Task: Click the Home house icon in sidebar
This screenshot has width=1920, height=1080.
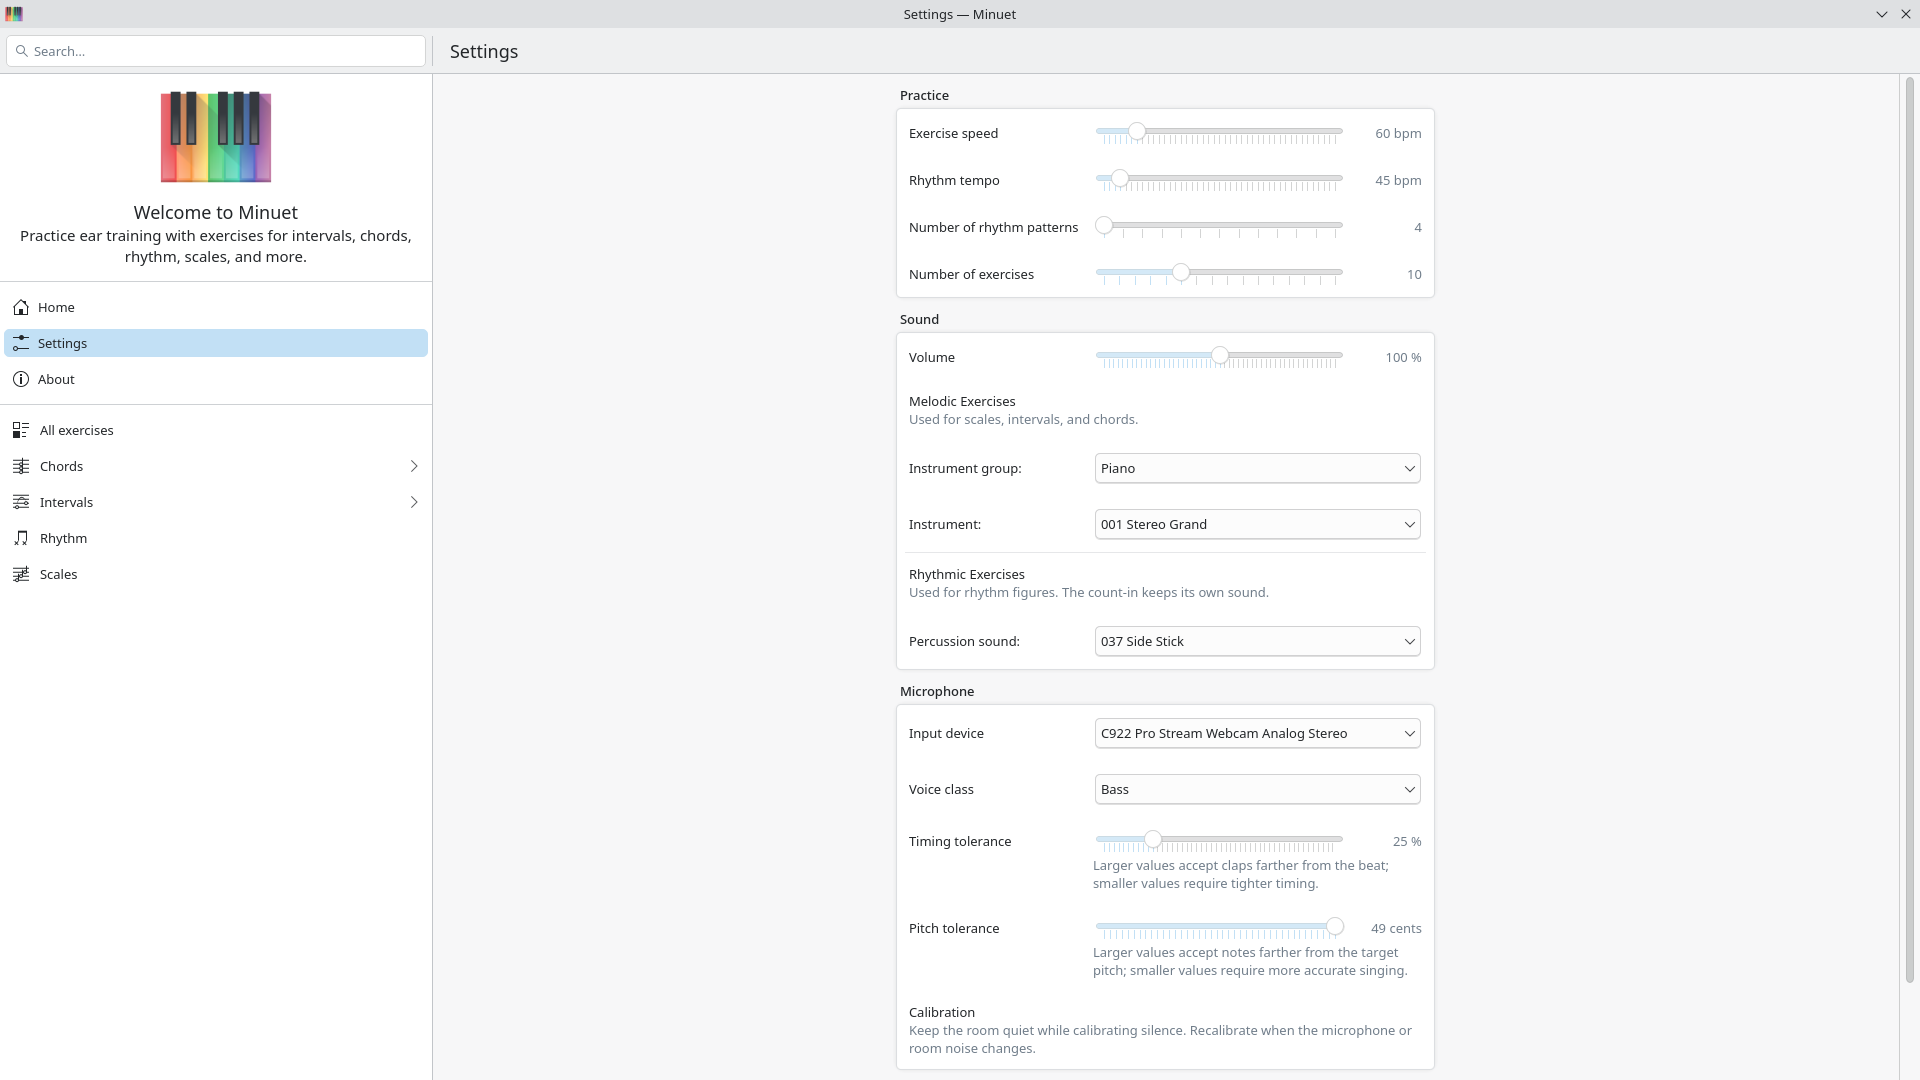Action: coord(21,307)
